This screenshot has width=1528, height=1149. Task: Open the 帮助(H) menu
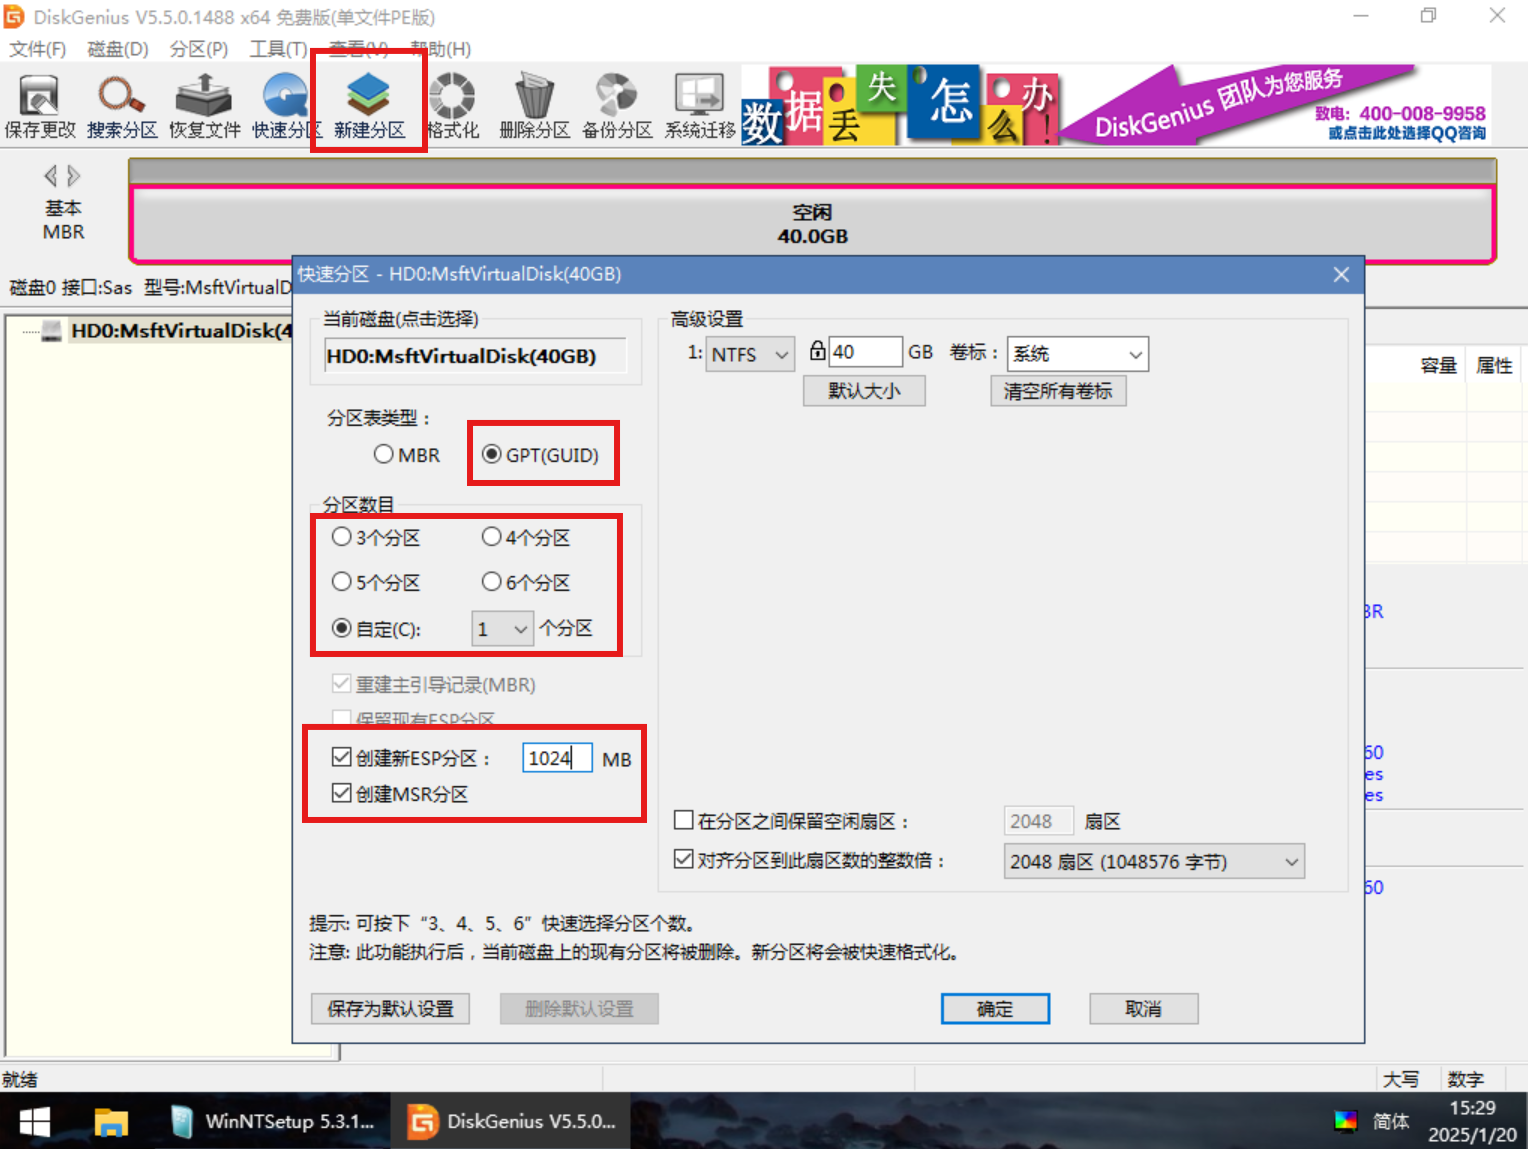441,49
